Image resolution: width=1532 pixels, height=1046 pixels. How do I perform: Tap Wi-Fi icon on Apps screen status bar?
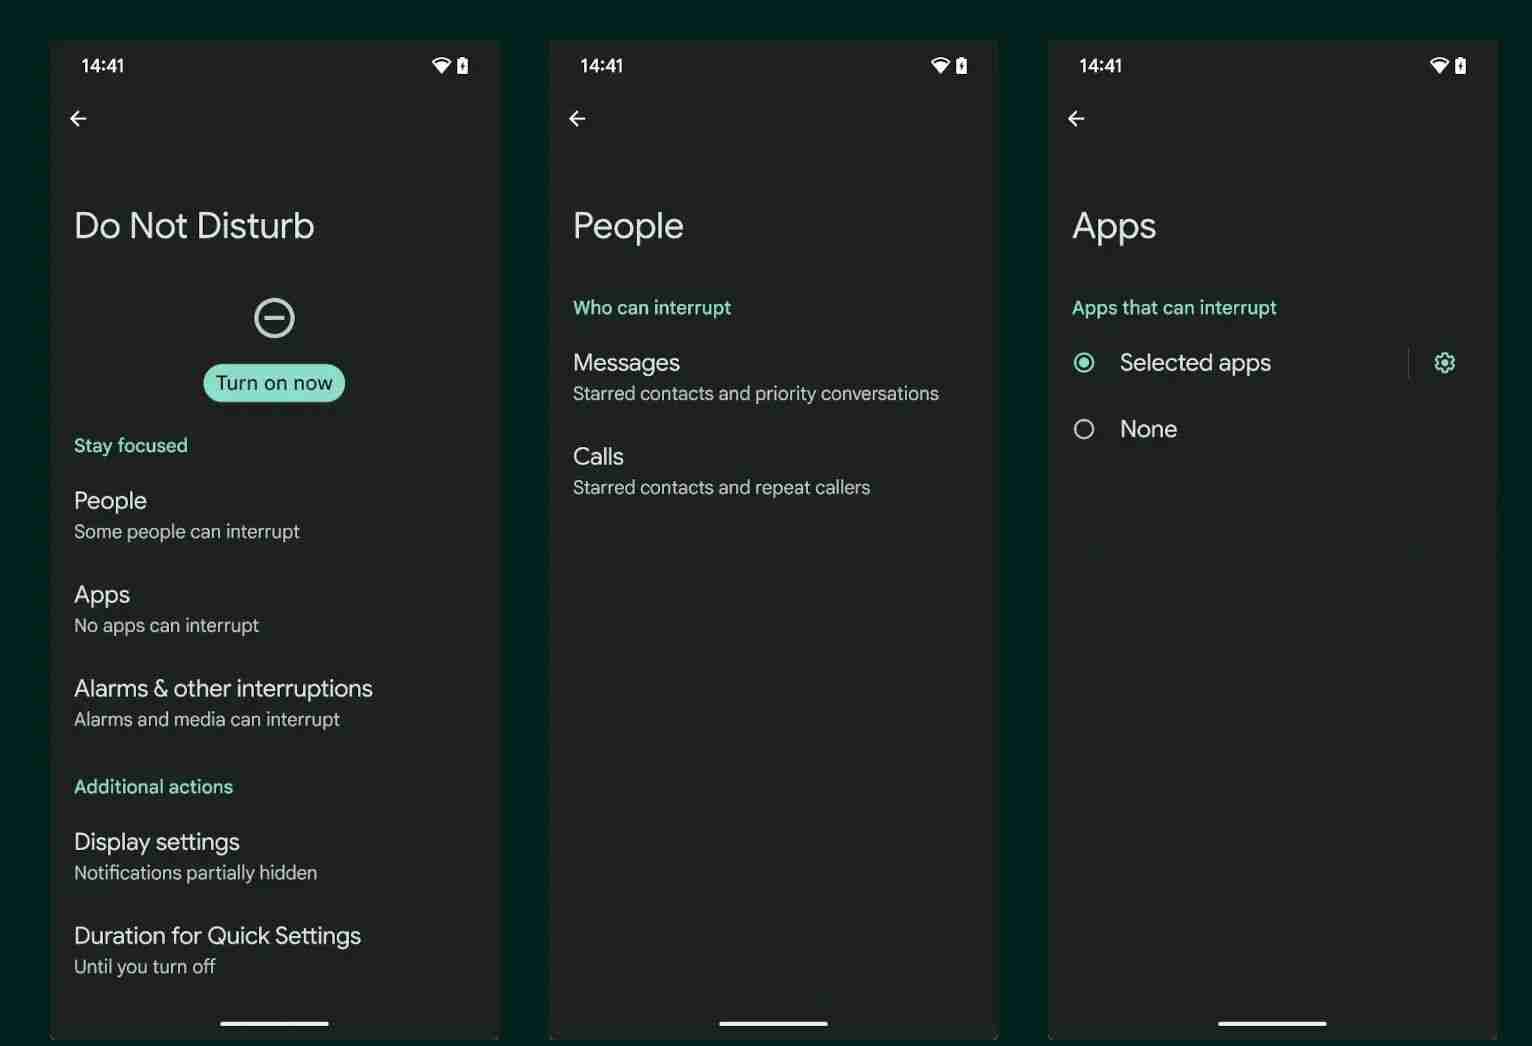(x=1439, y=66)
